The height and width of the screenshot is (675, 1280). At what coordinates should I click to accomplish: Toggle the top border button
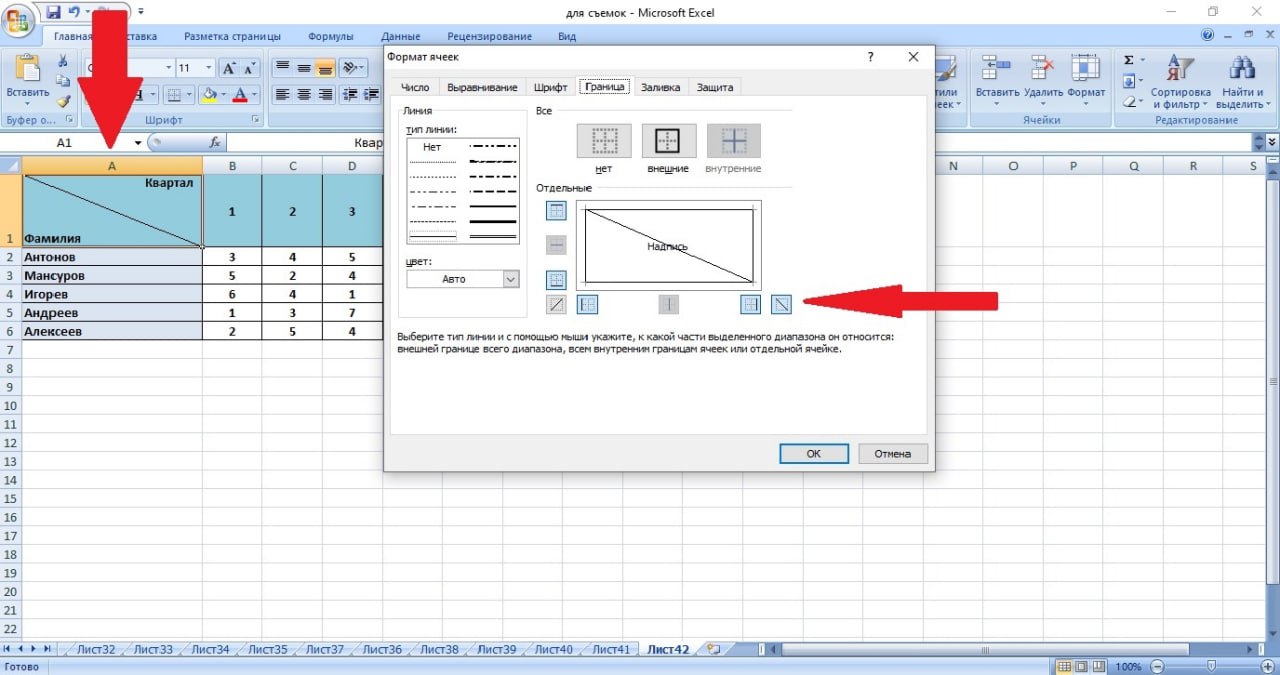coord(557,210)
